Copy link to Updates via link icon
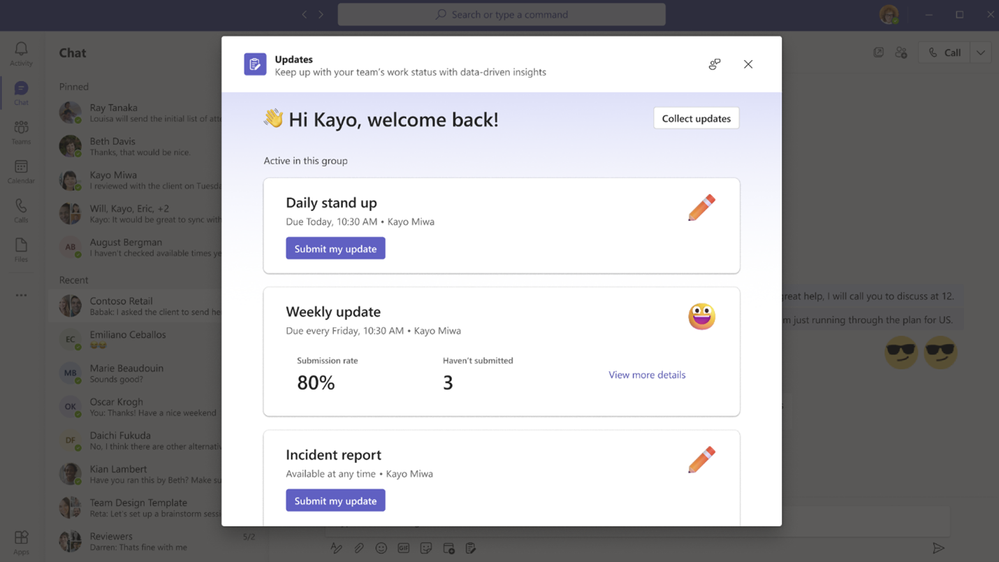This screenshot has width=999, height=562. coord(714,64)
